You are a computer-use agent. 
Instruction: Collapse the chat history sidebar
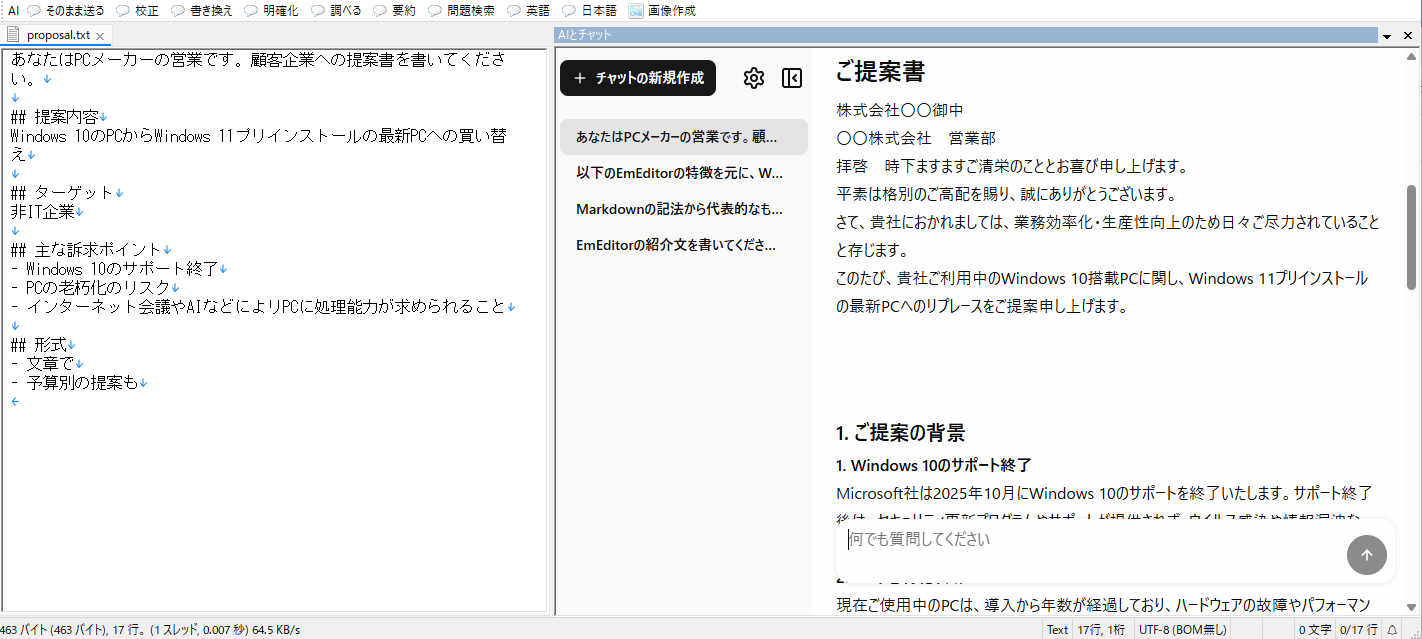coord(791,78)
